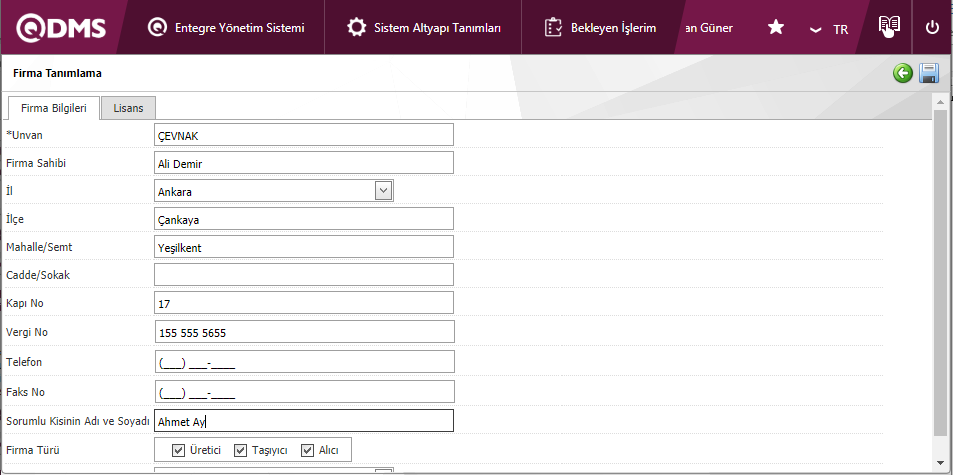
Task: Click the Sorumlu Kisinin Adı ve Soyadı field
Action: coord(304,420)
